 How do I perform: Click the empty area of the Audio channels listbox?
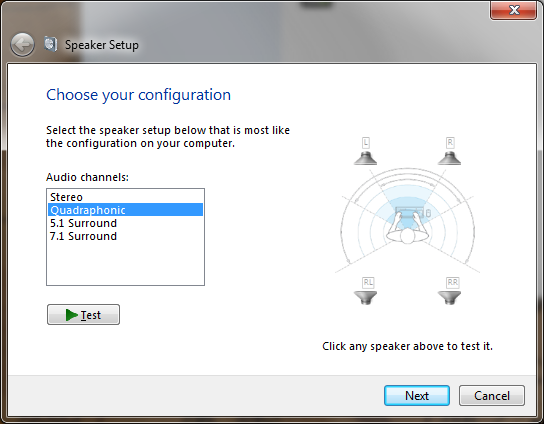(125, 264)
